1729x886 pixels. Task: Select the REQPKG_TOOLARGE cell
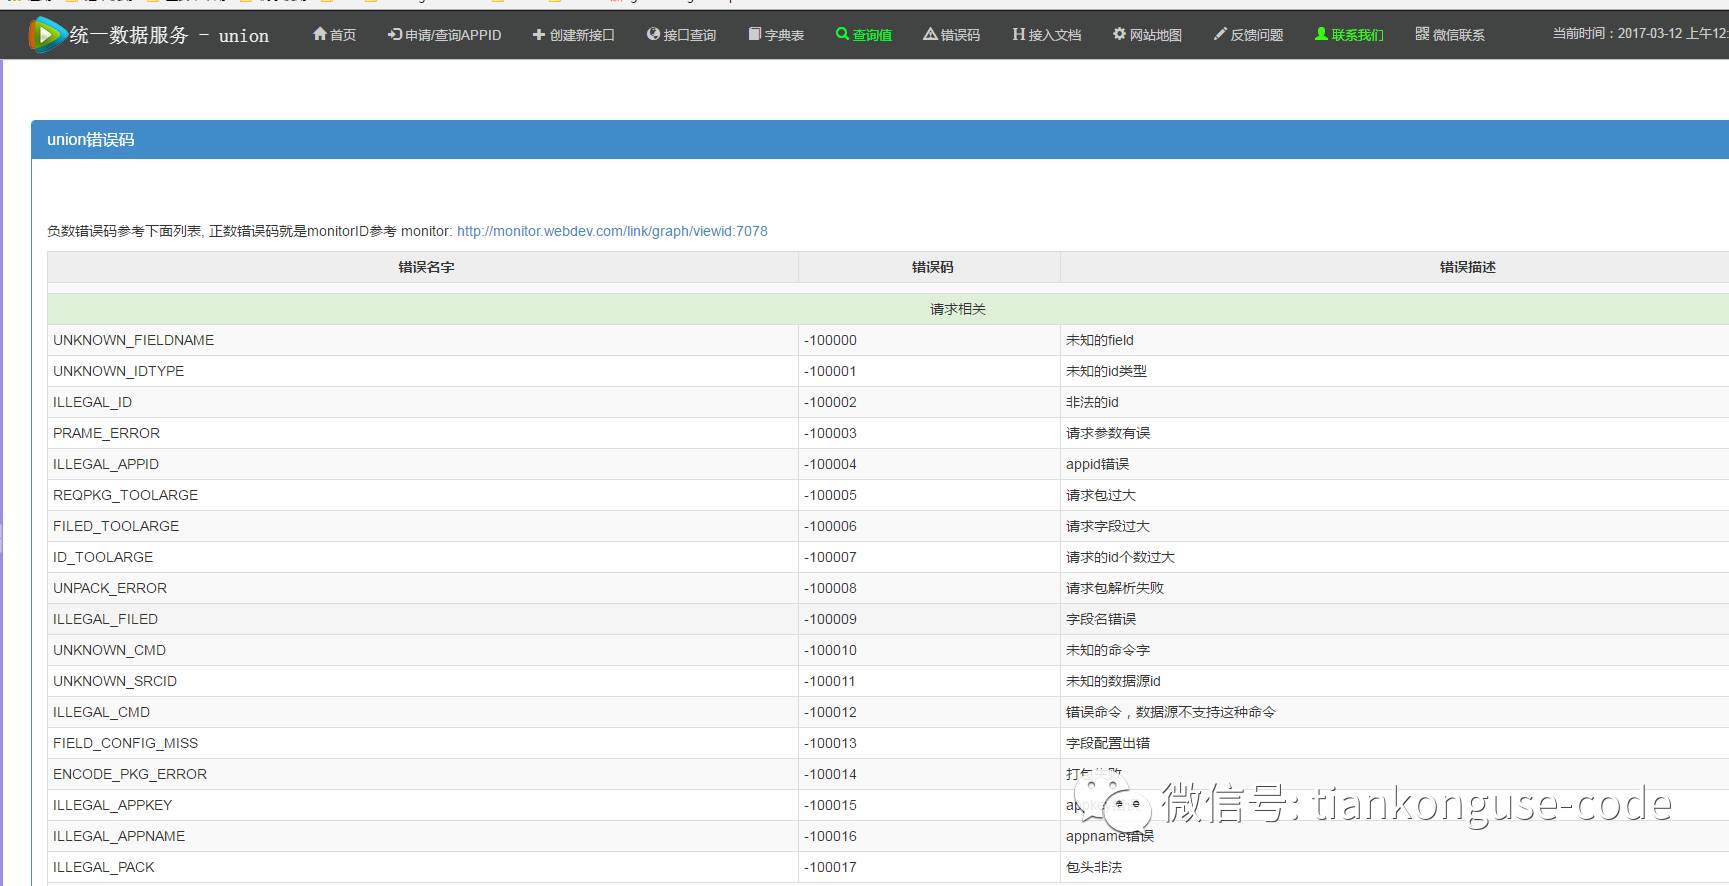[423, 495]
